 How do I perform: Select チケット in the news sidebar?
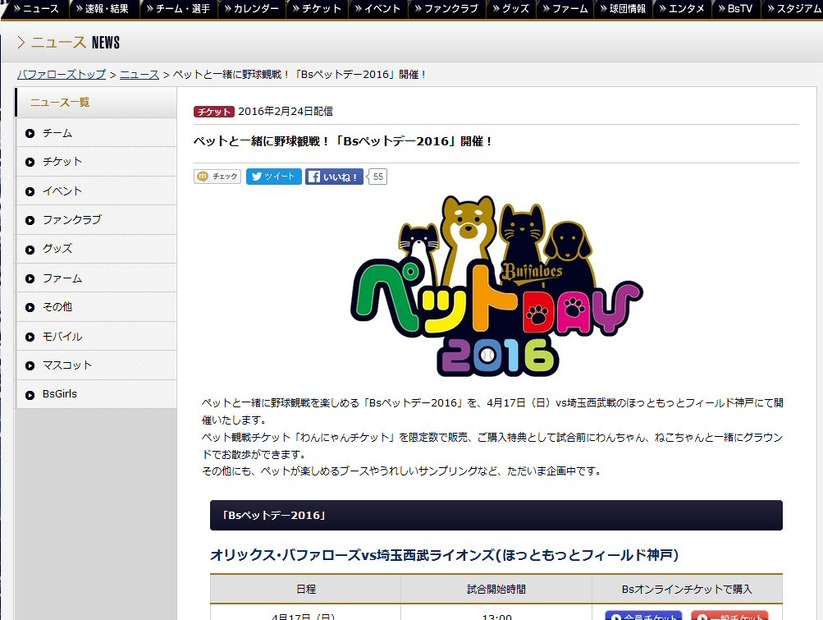[96, 162]
